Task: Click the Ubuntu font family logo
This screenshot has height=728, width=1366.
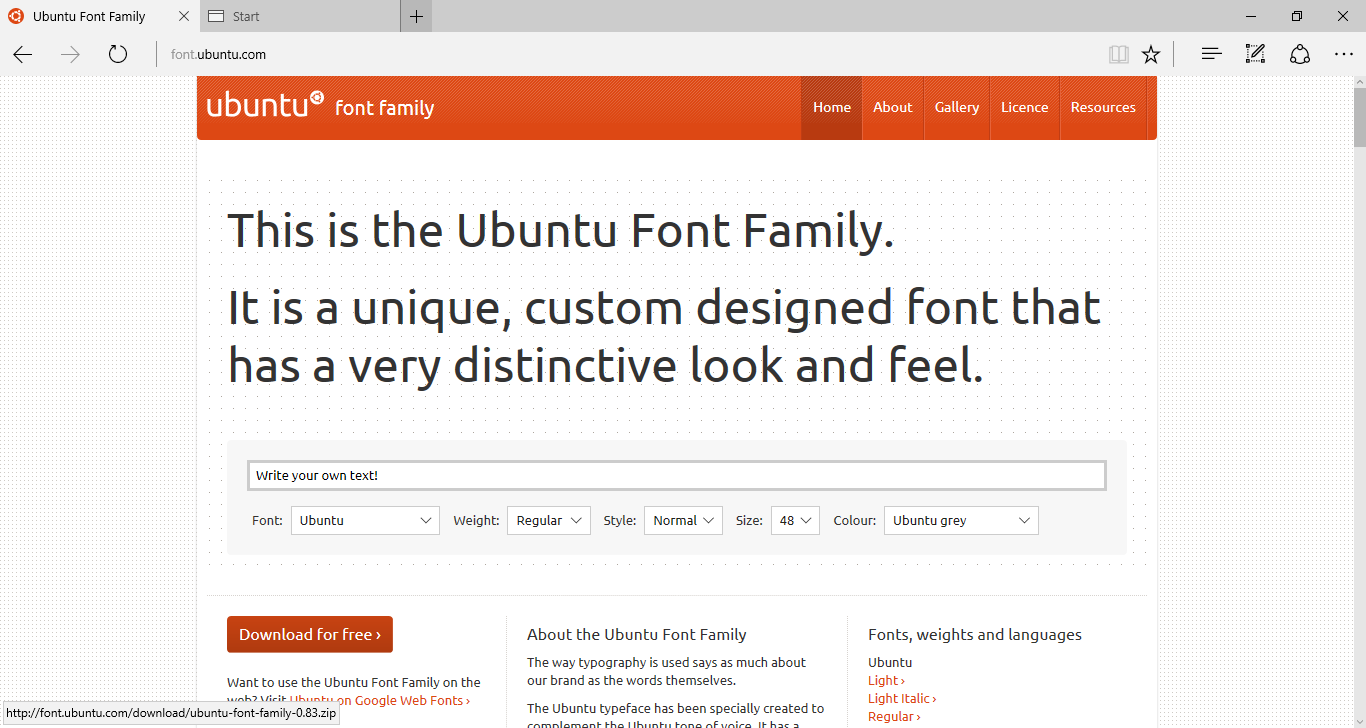Action: [x=320, y=106]
